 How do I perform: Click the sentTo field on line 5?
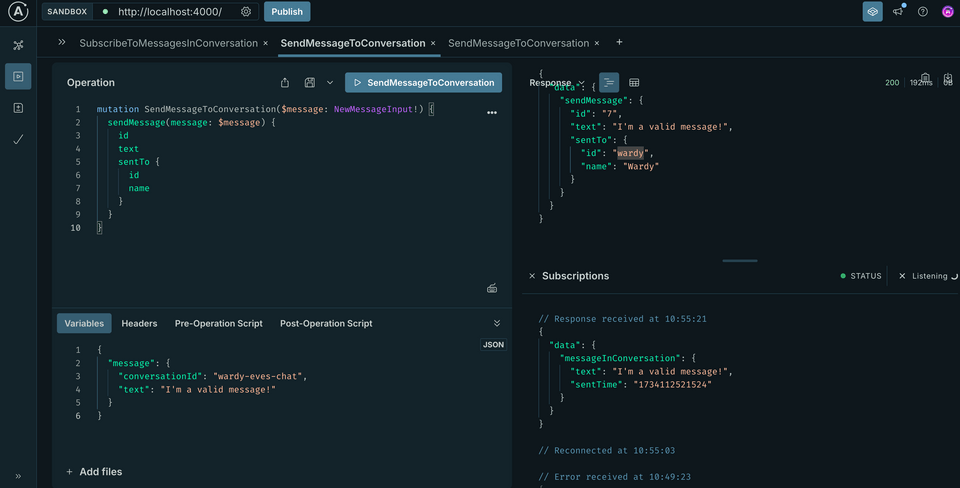pyautogui.click(x=133, y=162)
